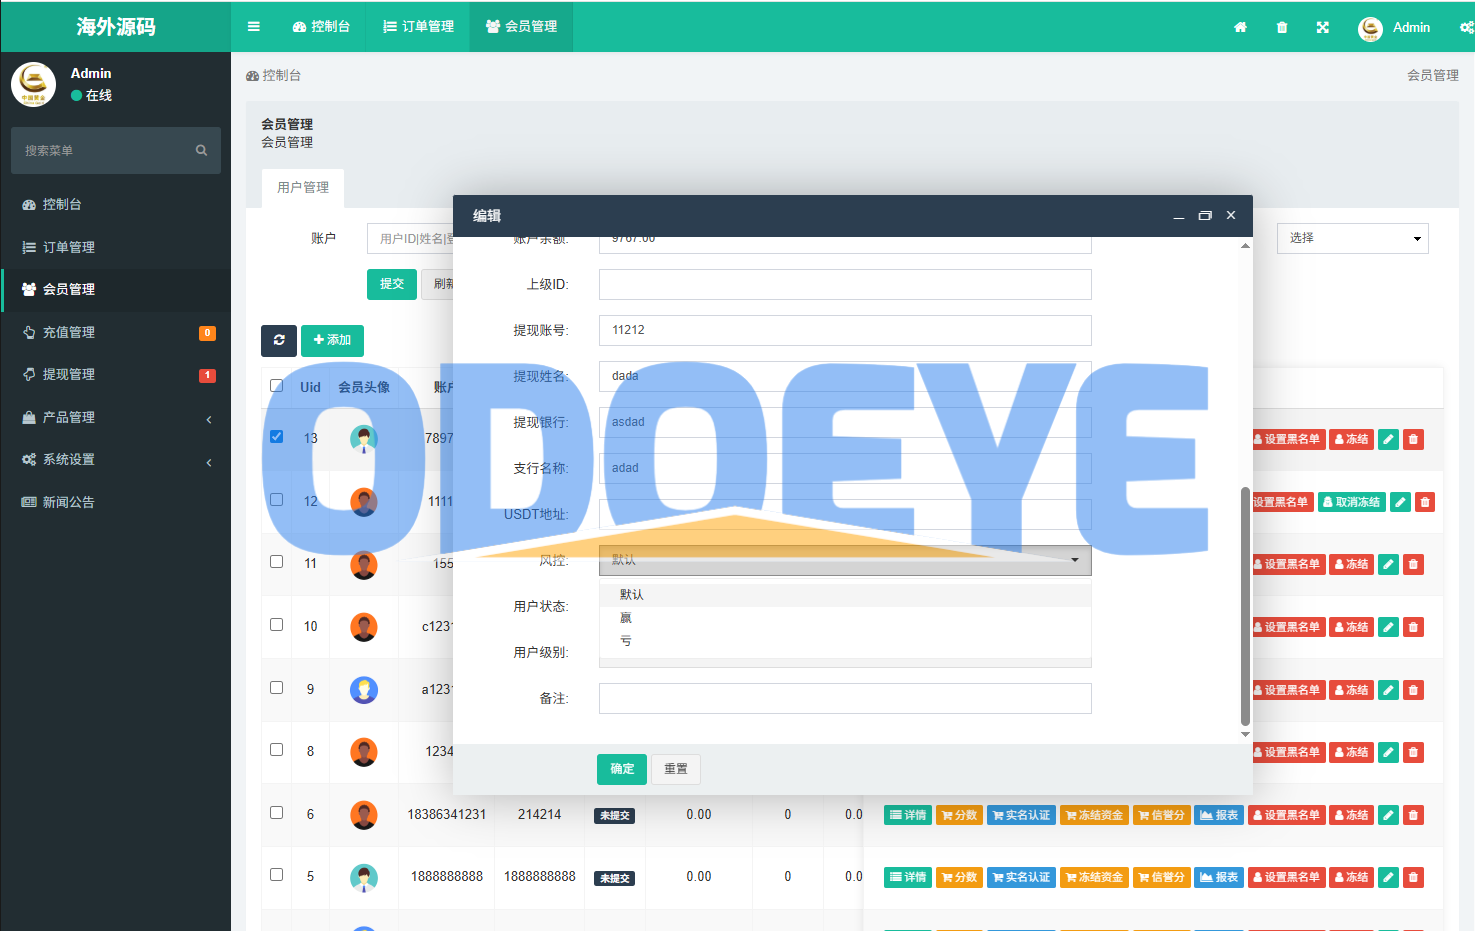Click the hamburger menu toggle icon

click(x=254, y=27)
